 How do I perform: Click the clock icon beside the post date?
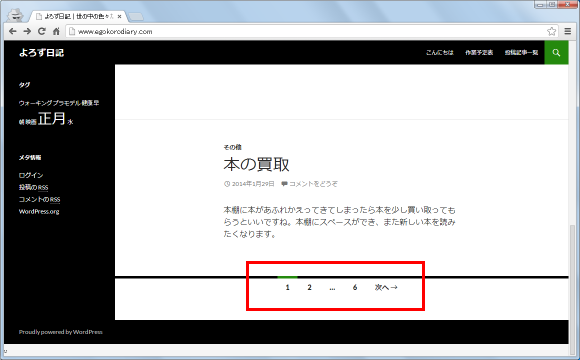click(227, 184)
